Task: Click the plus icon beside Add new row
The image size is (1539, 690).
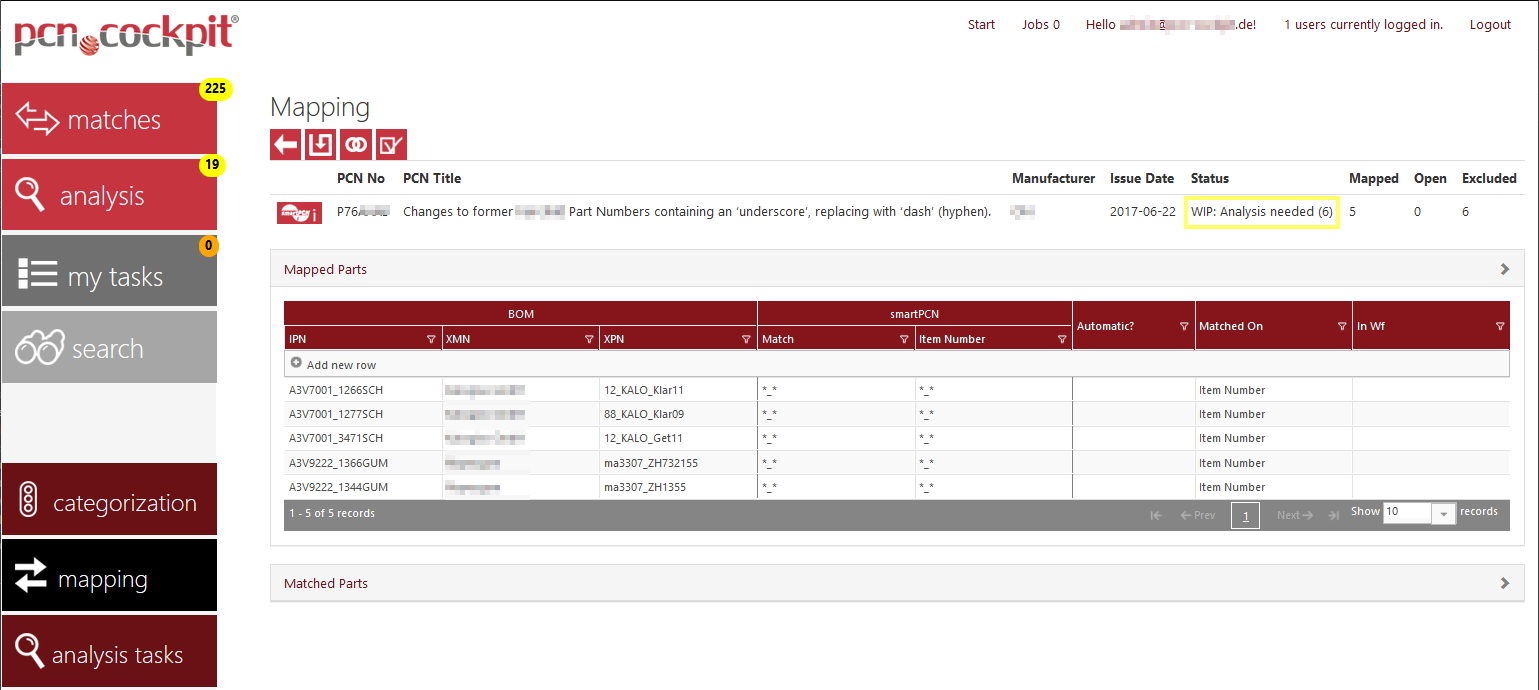Action: [x=296, y=364]
